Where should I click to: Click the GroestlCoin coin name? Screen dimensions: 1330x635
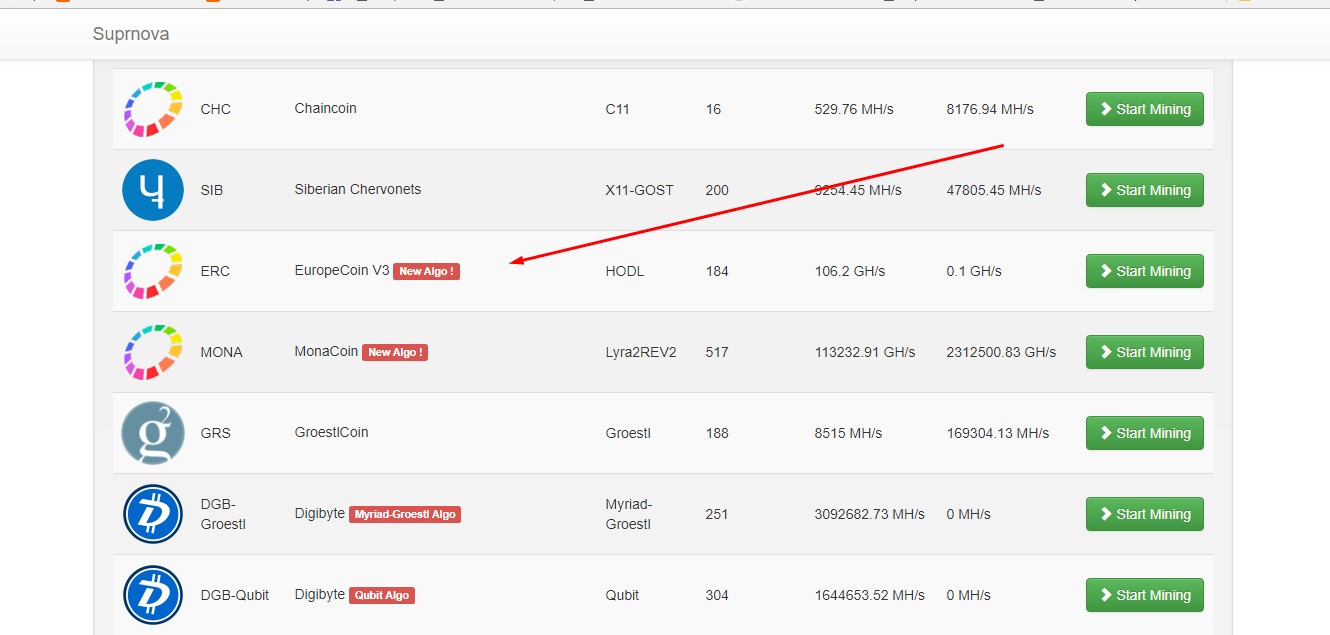(x=332, y=432)
